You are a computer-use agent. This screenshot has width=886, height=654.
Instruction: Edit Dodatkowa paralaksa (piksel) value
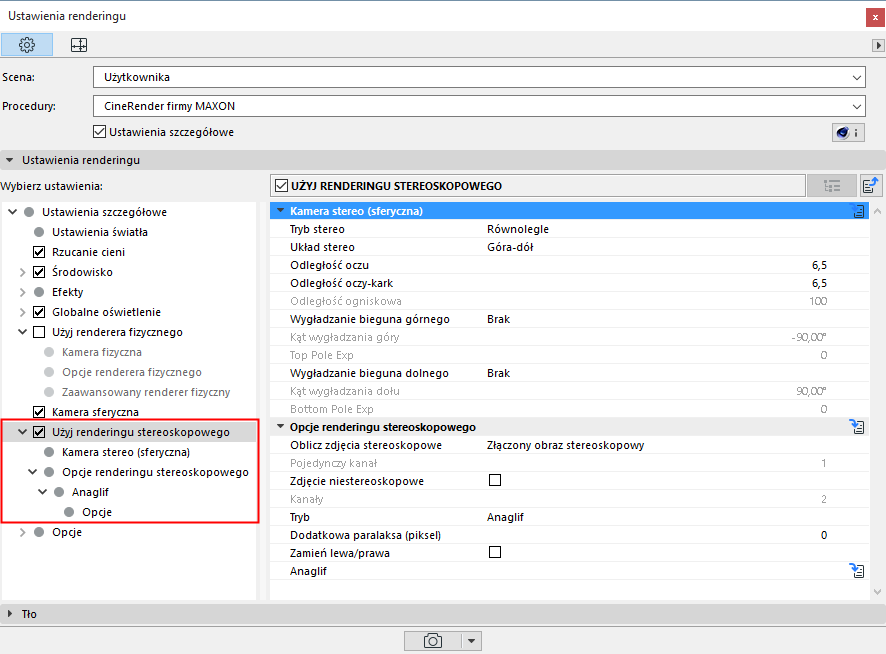824,535
